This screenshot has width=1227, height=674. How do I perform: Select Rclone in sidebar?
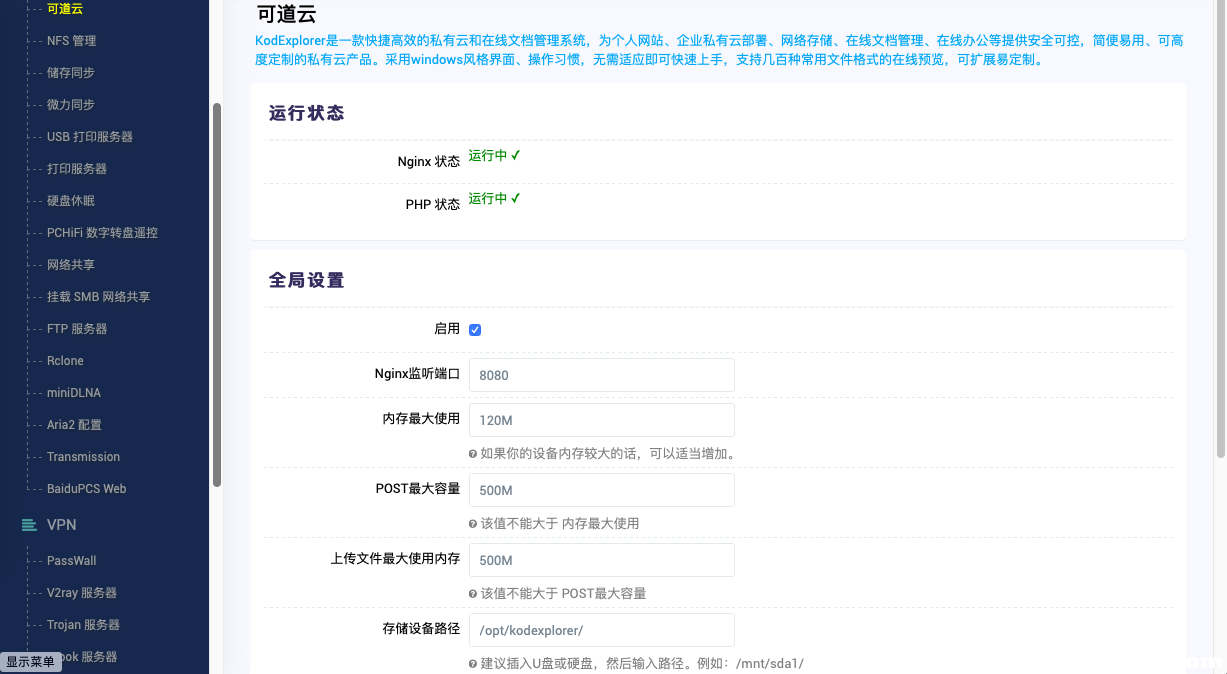pos(65,361)
